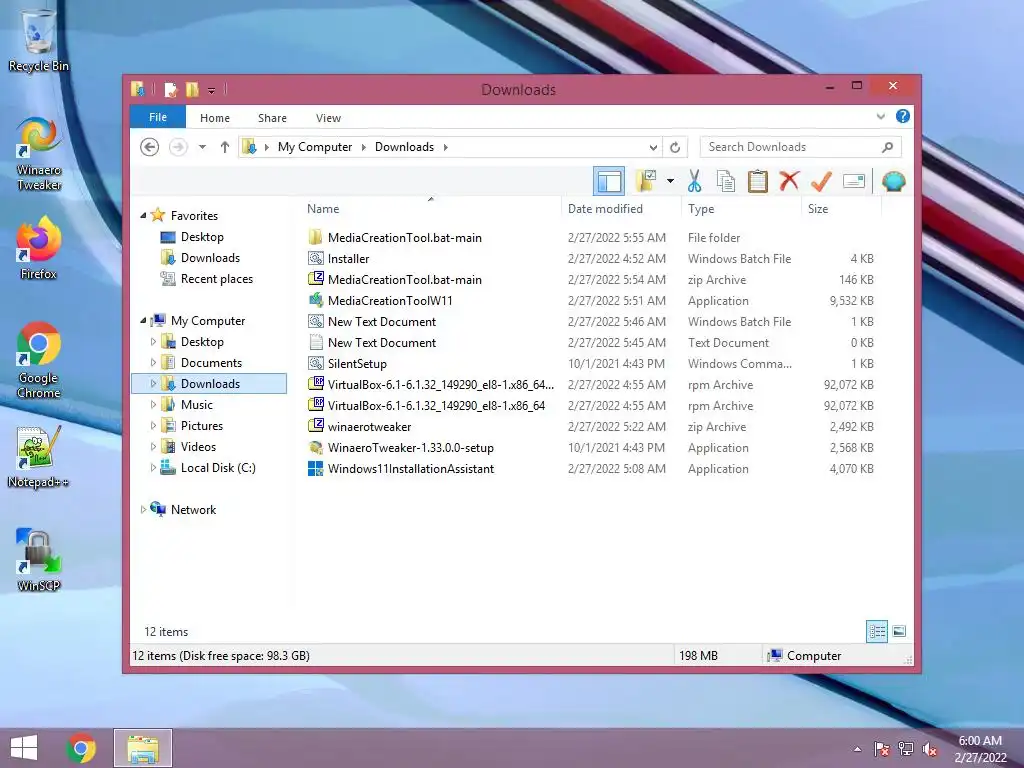The image size is (1024, 768).
Task: Click My Computer in address breadcrumb
Action: coord(315,147)
